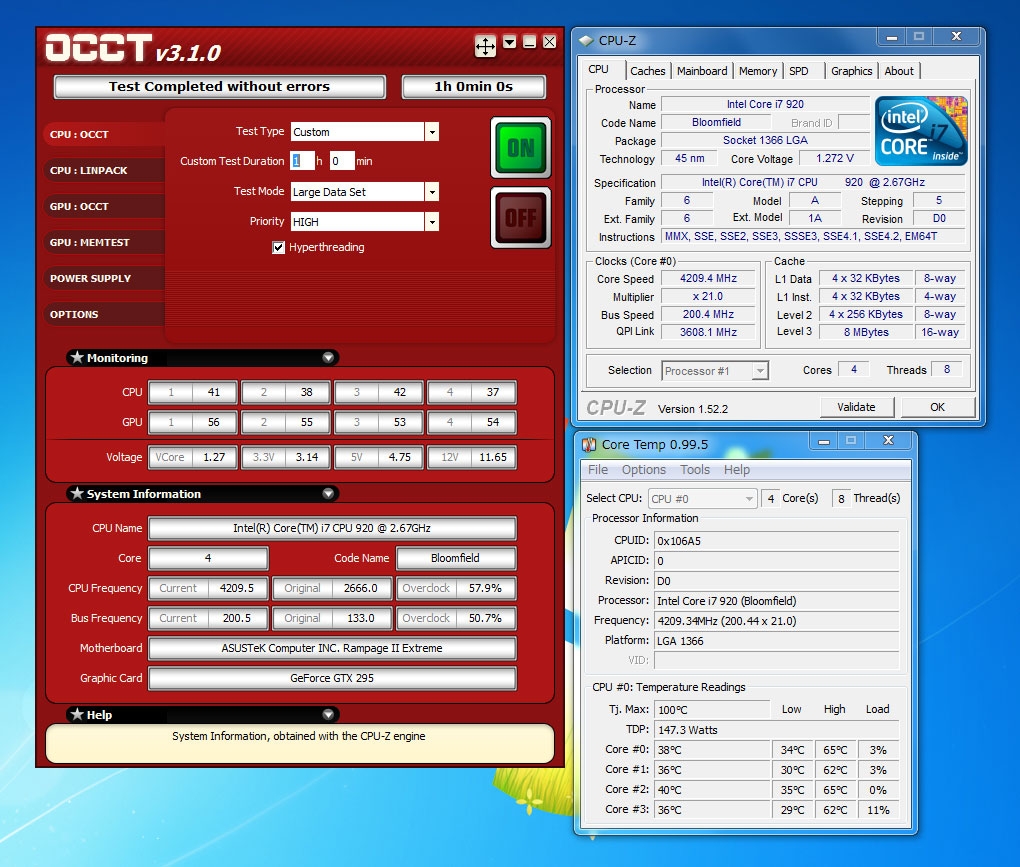Open the OPTIONS tab in OCCT
The width and height of the screenshot is (1020, 867).
[x=104, y=314]
